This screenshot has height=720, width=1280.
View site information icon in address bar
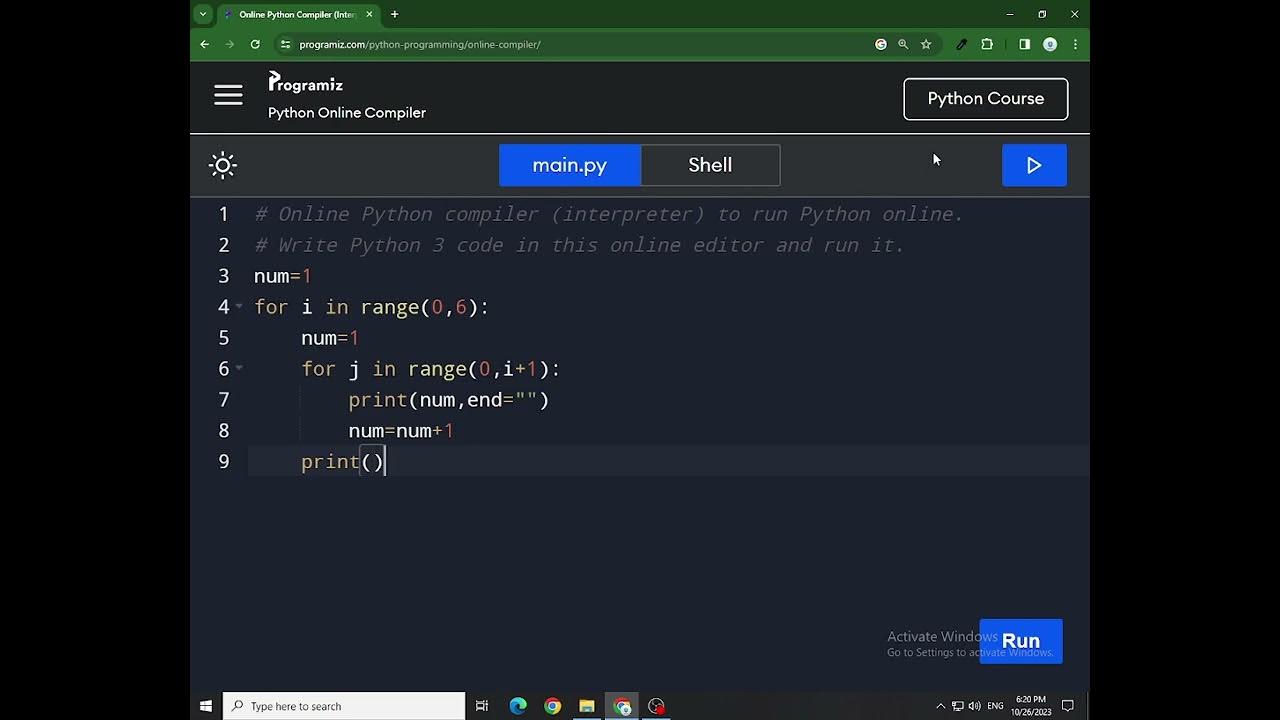click(285, 44)
